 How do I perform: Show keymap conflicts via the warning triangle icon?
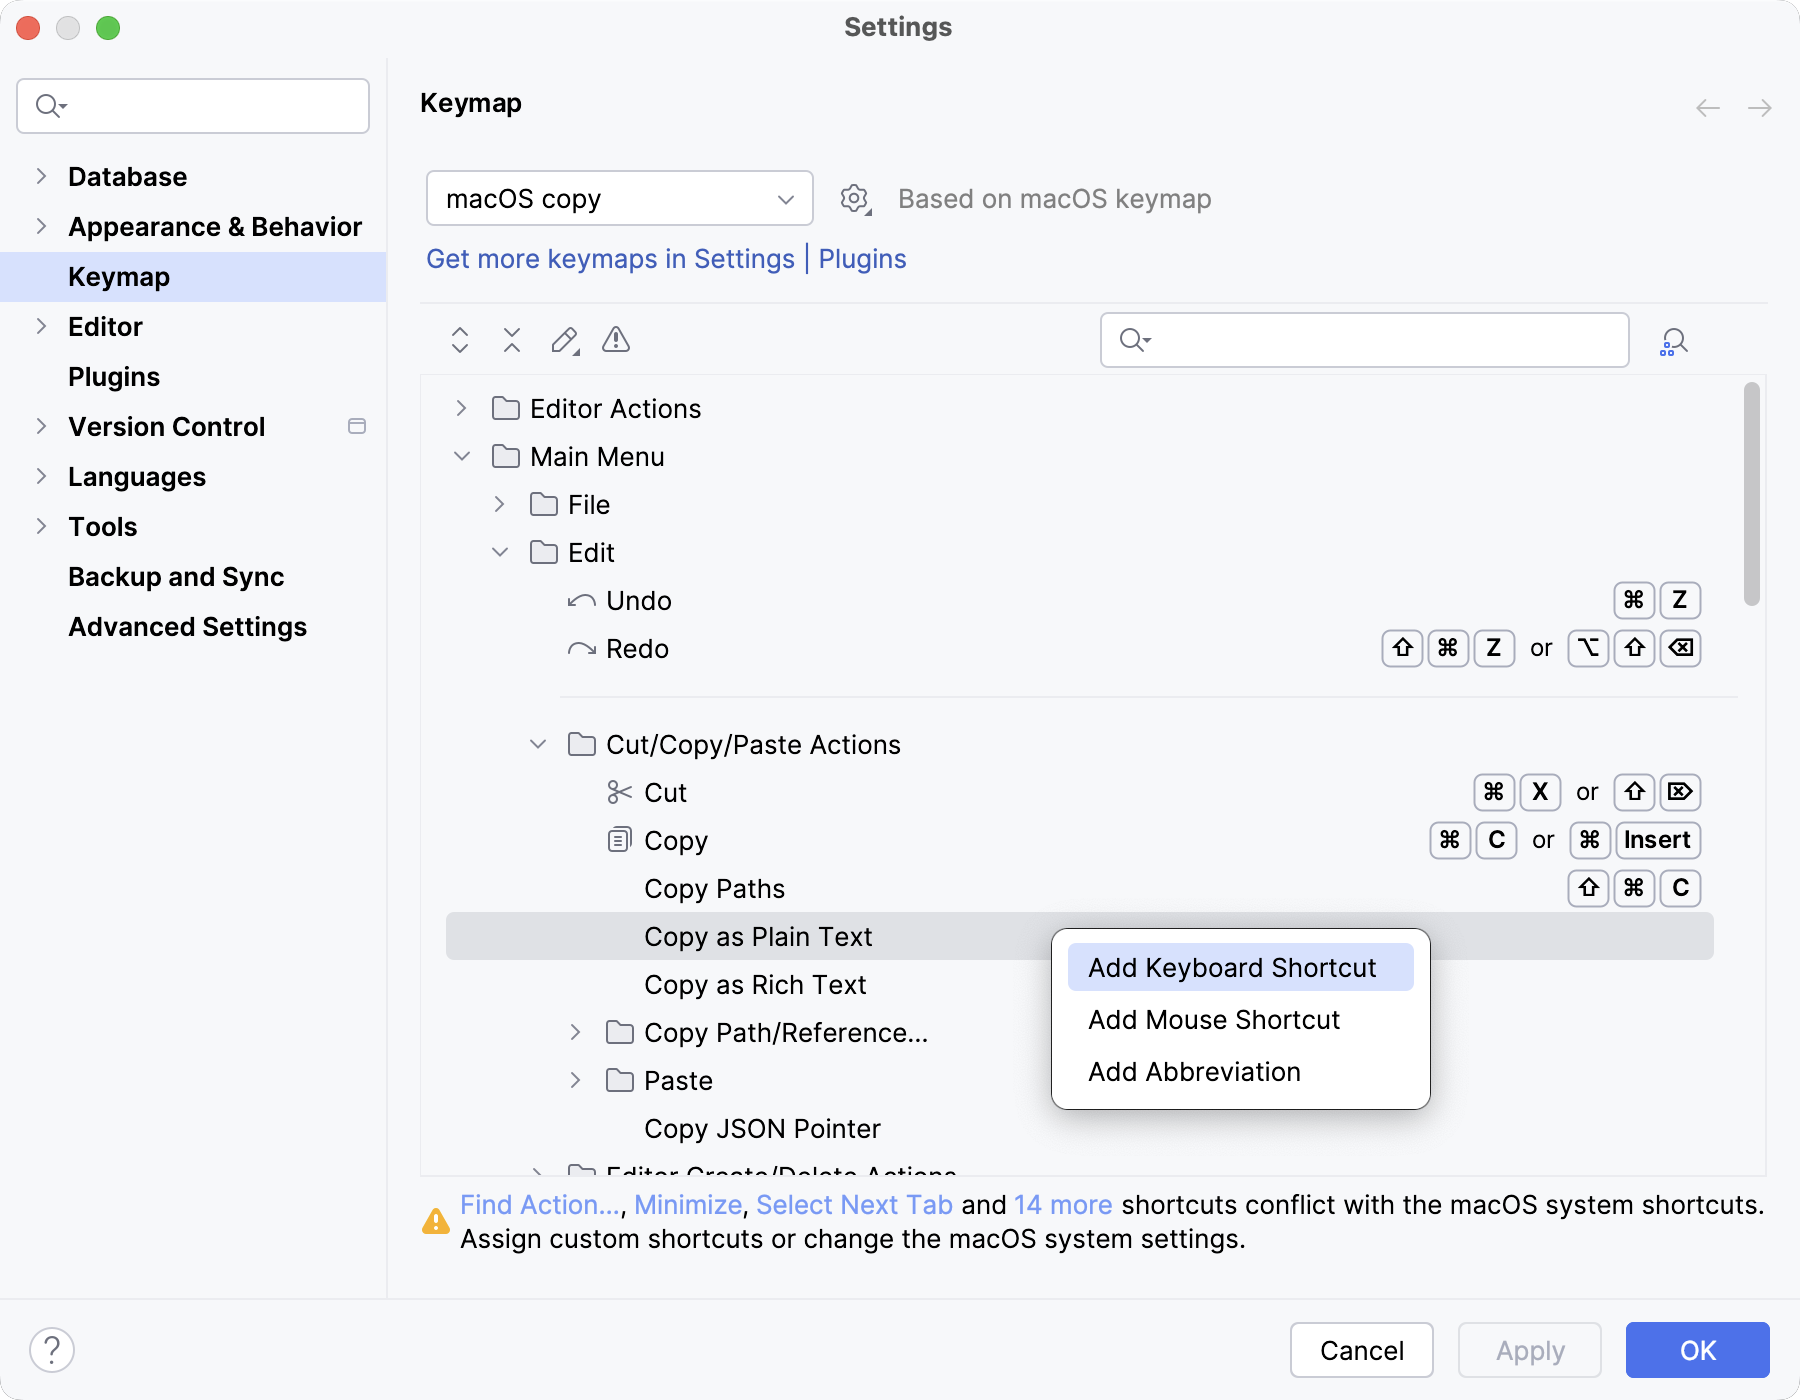616,340
